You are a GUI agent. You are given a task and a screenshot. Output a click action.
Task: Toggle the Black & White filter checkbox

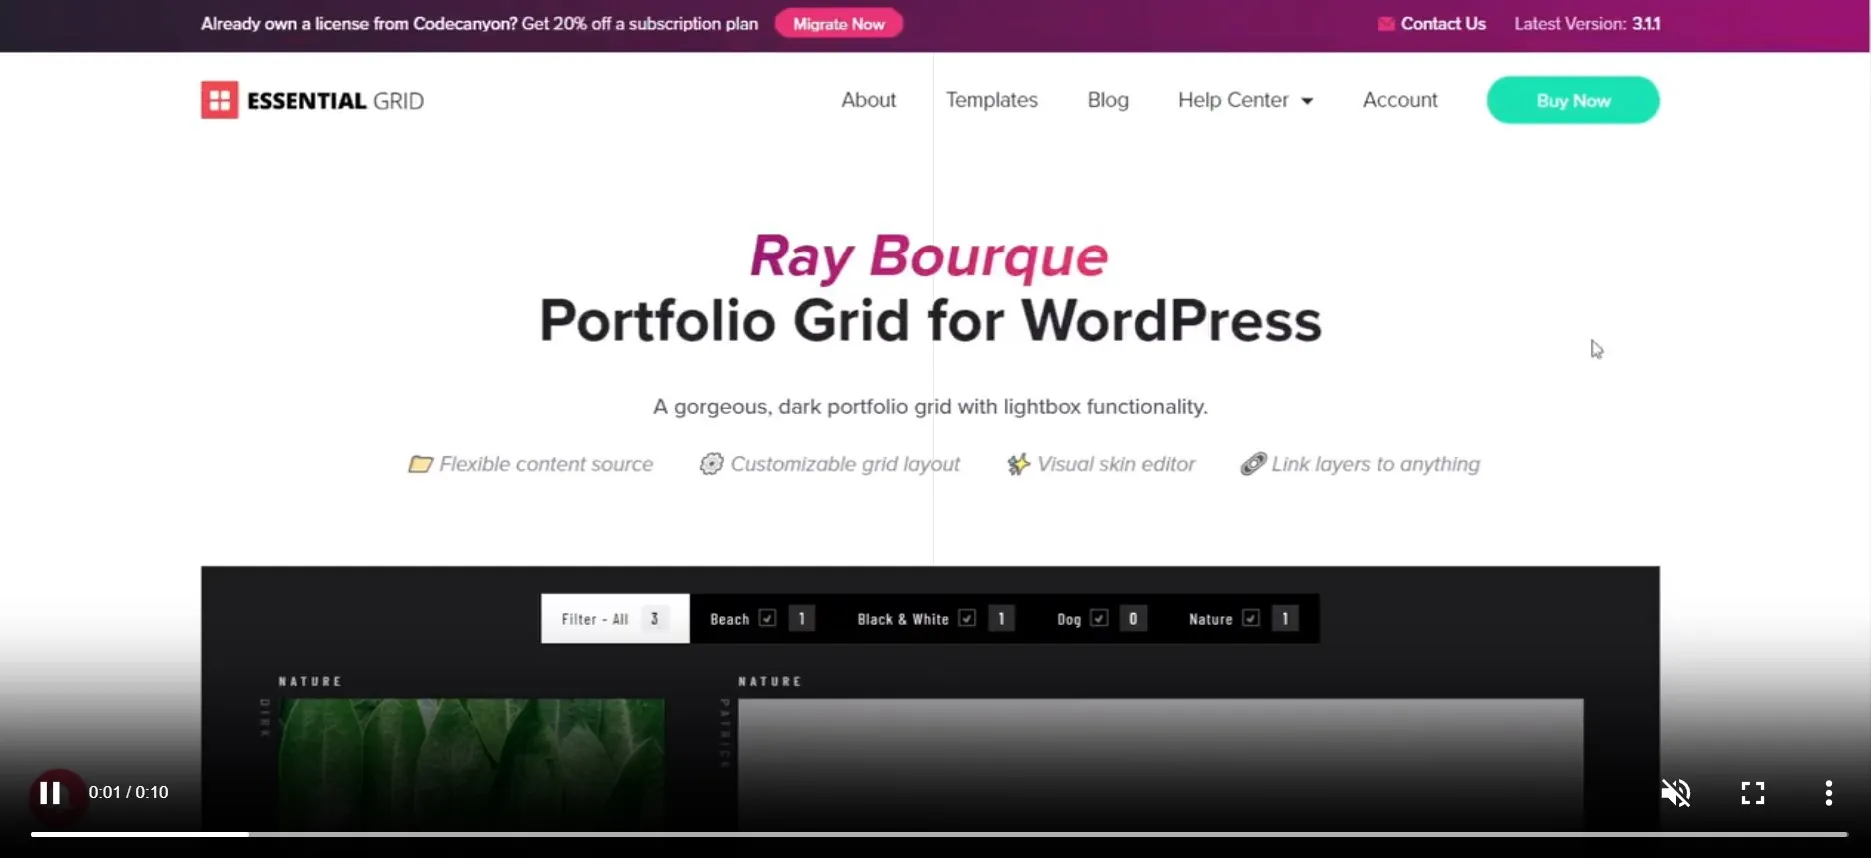point(967,618)
